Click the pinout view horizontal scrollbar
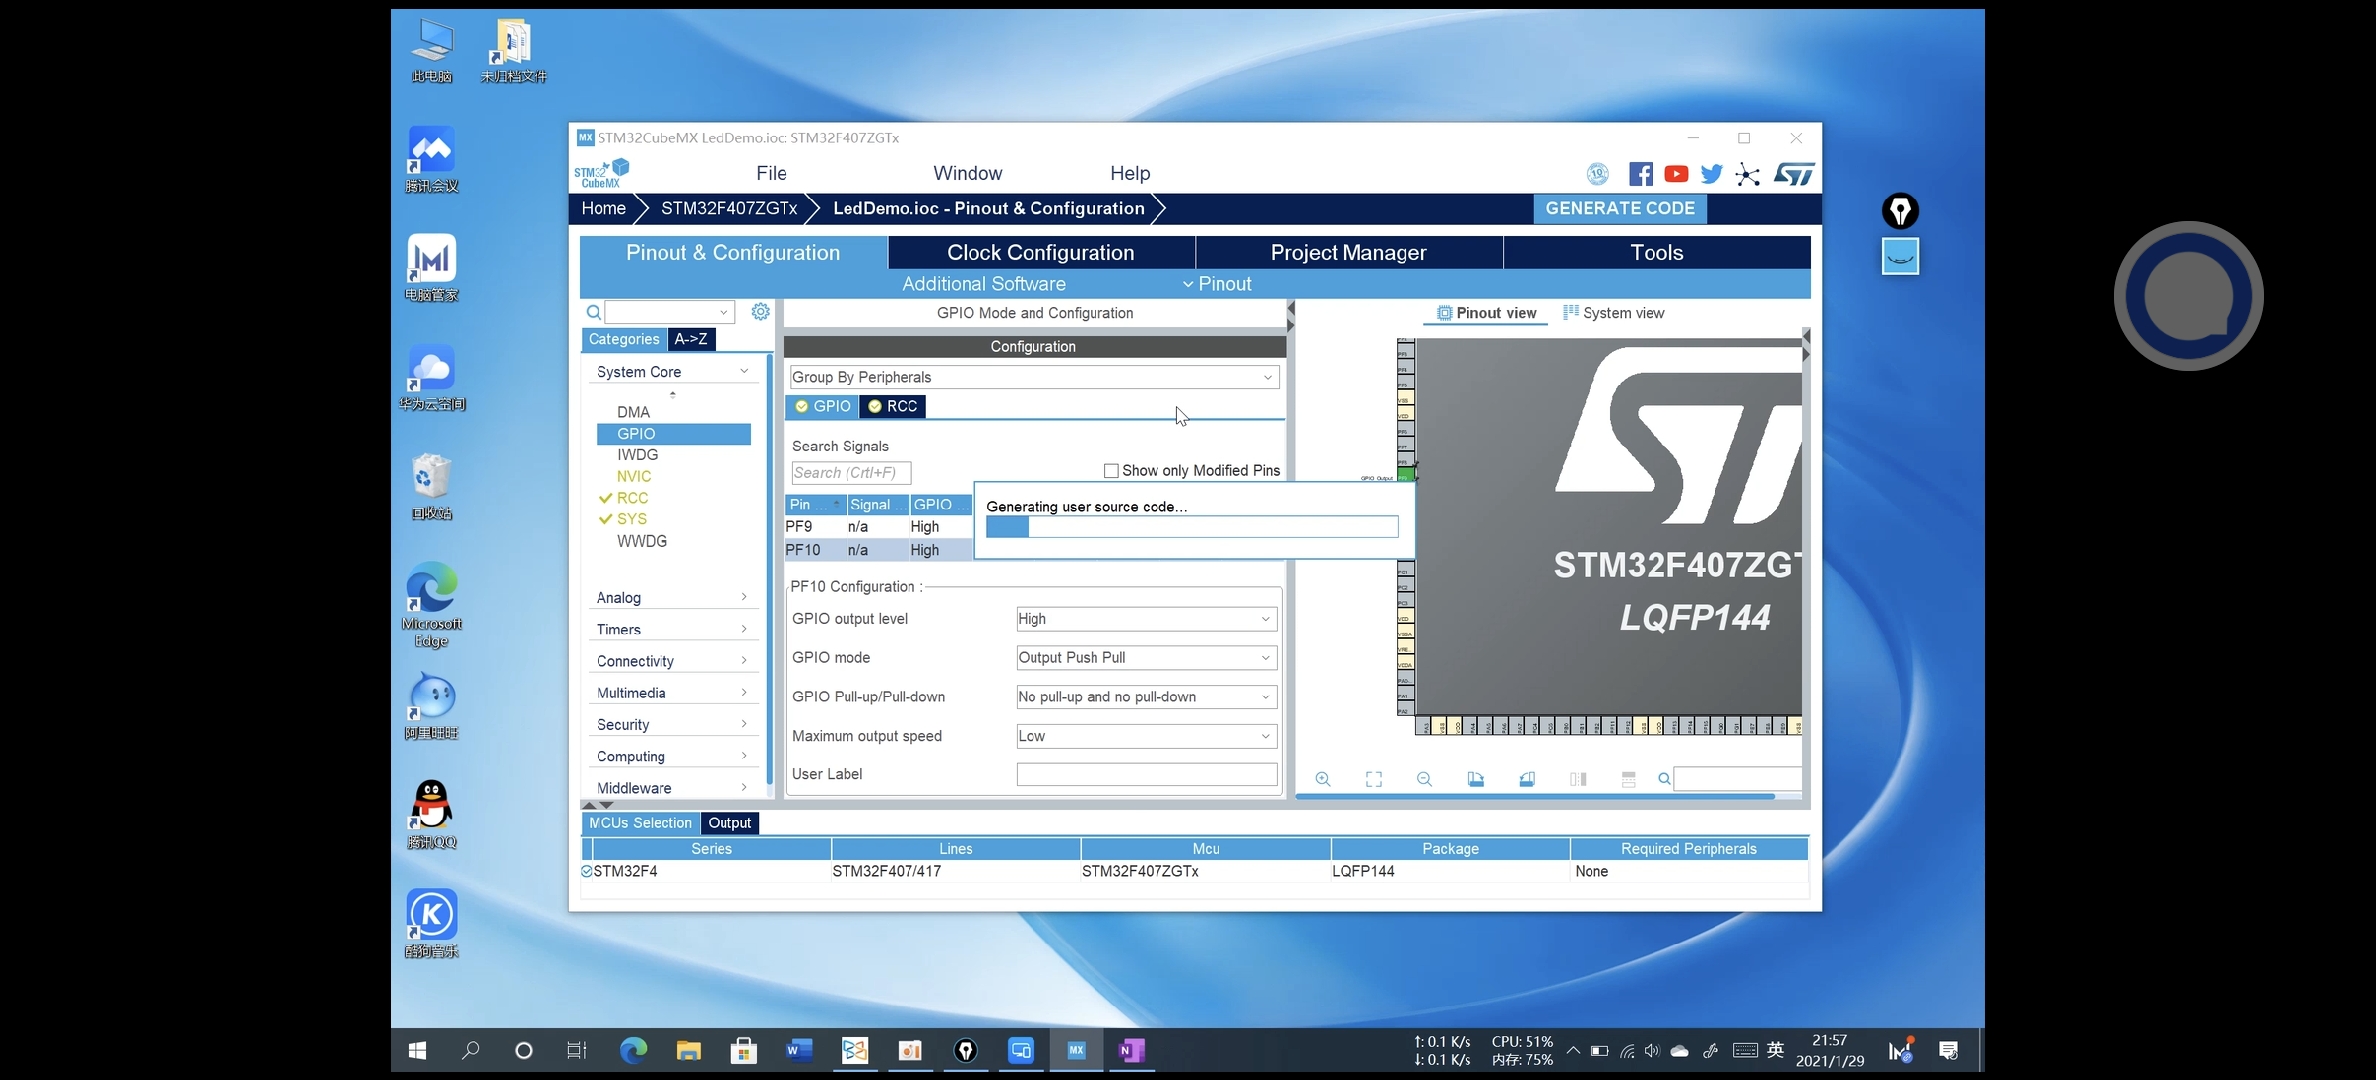The height and width of the screenshot is (1080, 2376). tap(1535, 797)
